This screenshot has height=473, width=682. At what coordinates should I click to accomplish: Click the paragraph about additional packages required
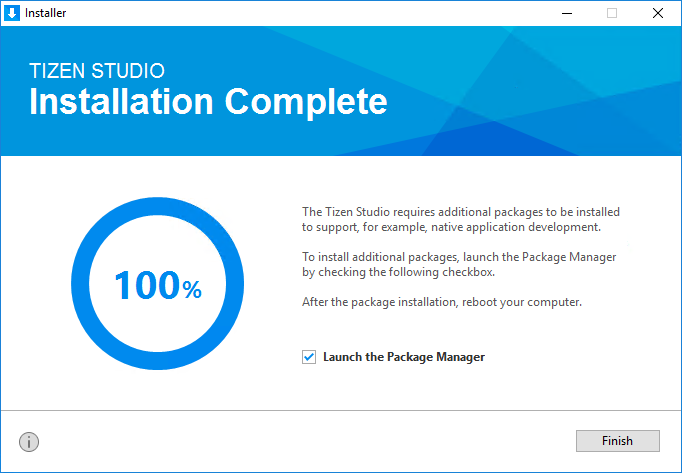(461, 219)
